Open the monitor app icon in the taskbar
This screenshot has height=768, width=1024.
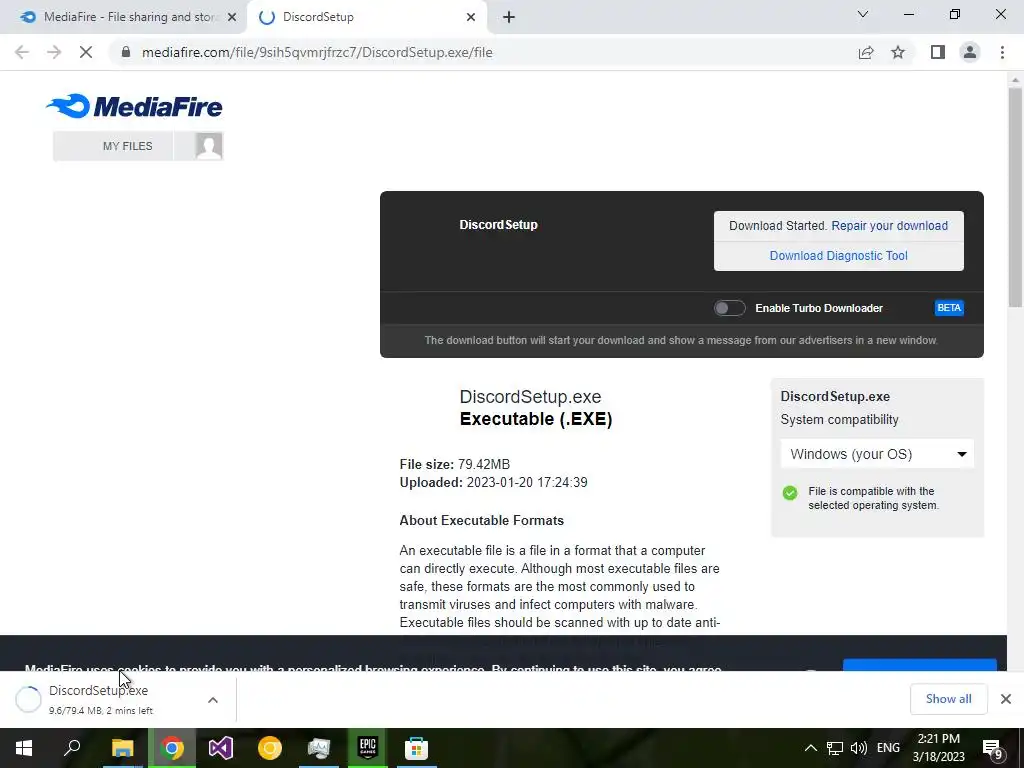[x=319, y=748]
